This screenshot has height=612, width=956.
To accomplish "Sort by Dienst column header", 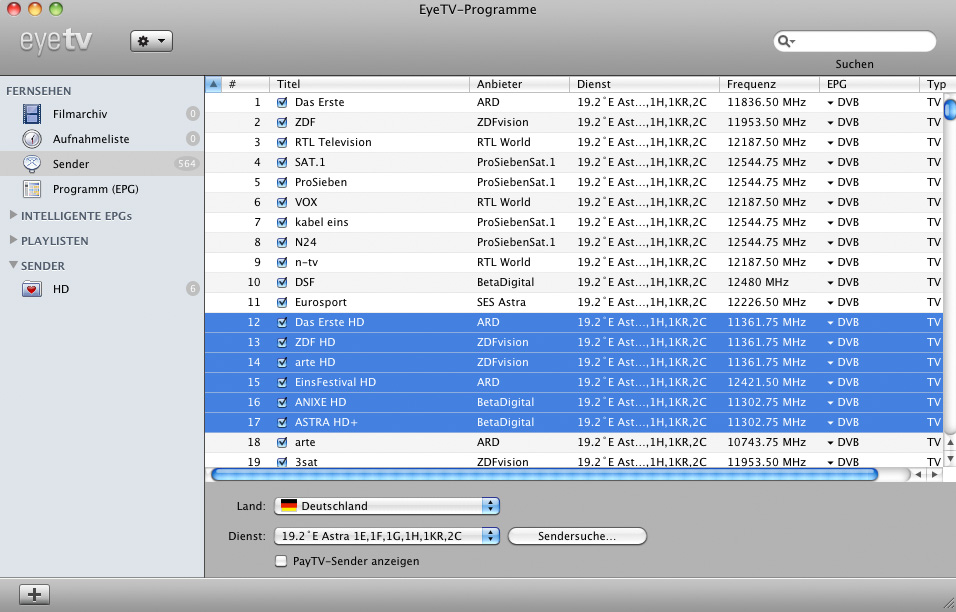I will [x=644, y=84].
